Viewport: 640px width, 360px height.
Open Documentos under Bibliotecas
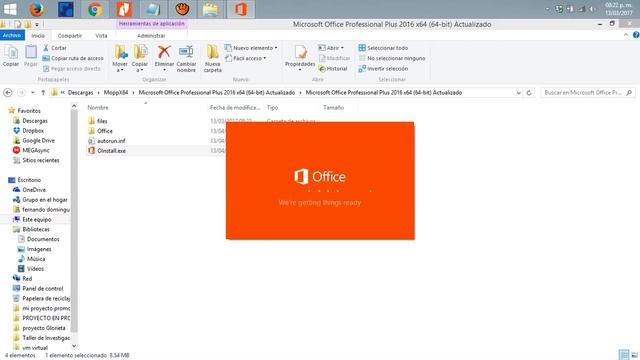coord(43,239)
